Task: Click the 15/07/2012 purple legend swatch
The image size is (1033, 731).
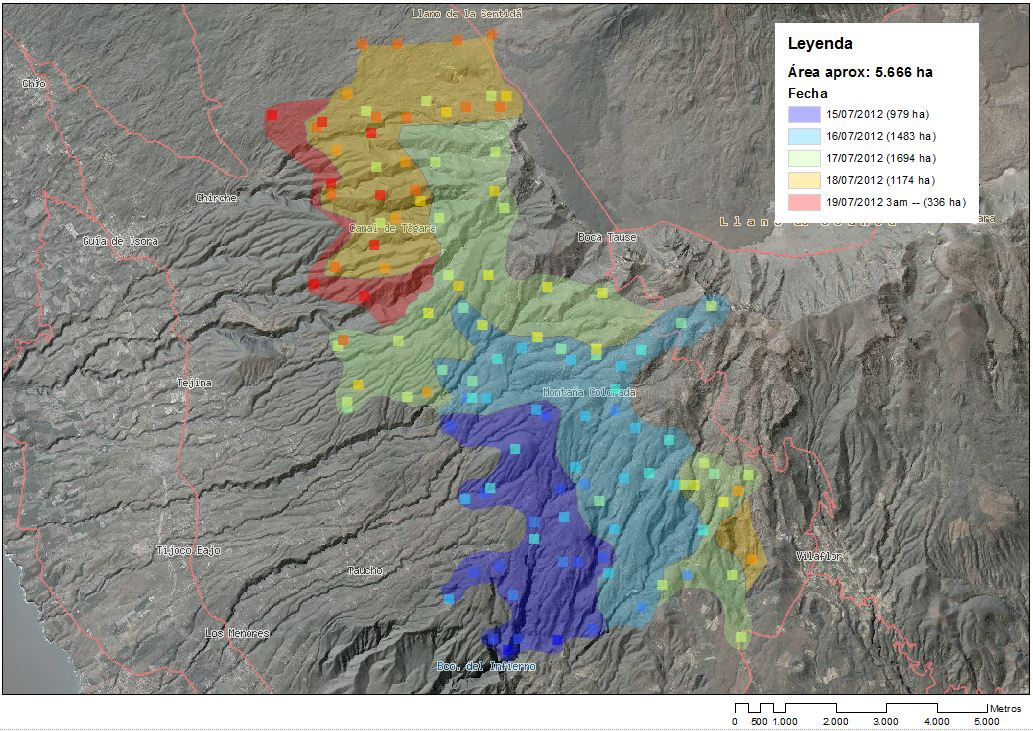Action: pyautogui.click(x=804, y=114)
